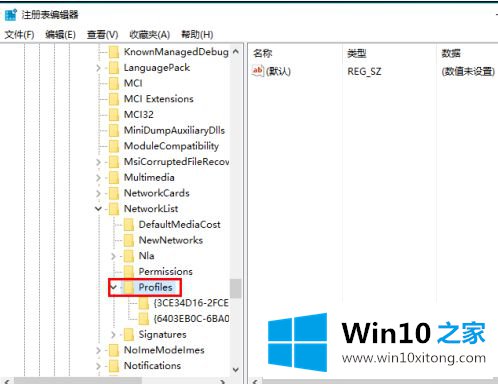Click the NewNetworks folder icon
498x384 pixels.
click(129, 240)
